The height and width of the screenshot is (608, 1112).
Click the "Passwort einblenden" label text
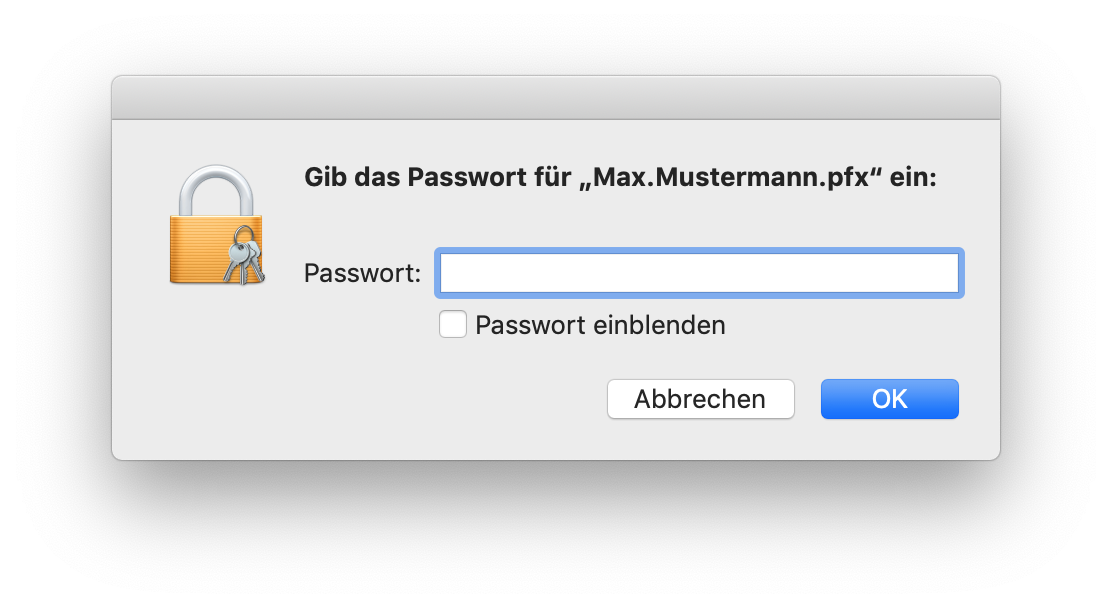pos(600,325)
